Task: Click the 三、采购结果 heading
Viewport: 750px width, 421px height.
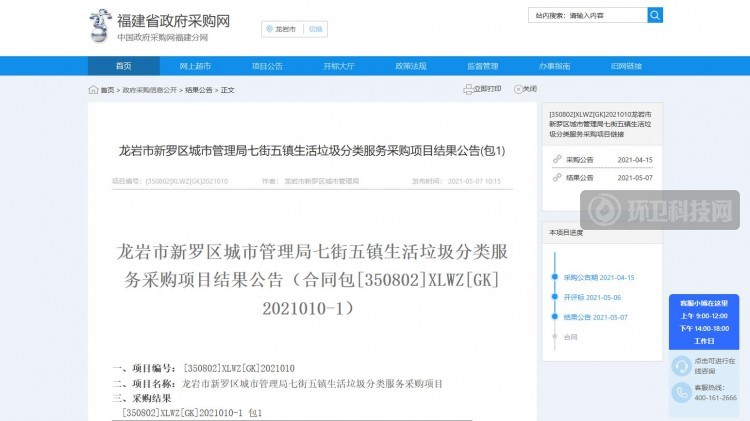Action: pos(142,399)
